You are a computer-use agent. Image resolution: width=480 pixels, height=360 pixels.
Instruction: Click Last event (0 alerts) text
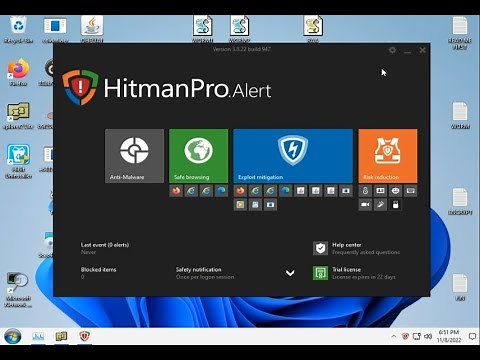[x=105, y=245]
